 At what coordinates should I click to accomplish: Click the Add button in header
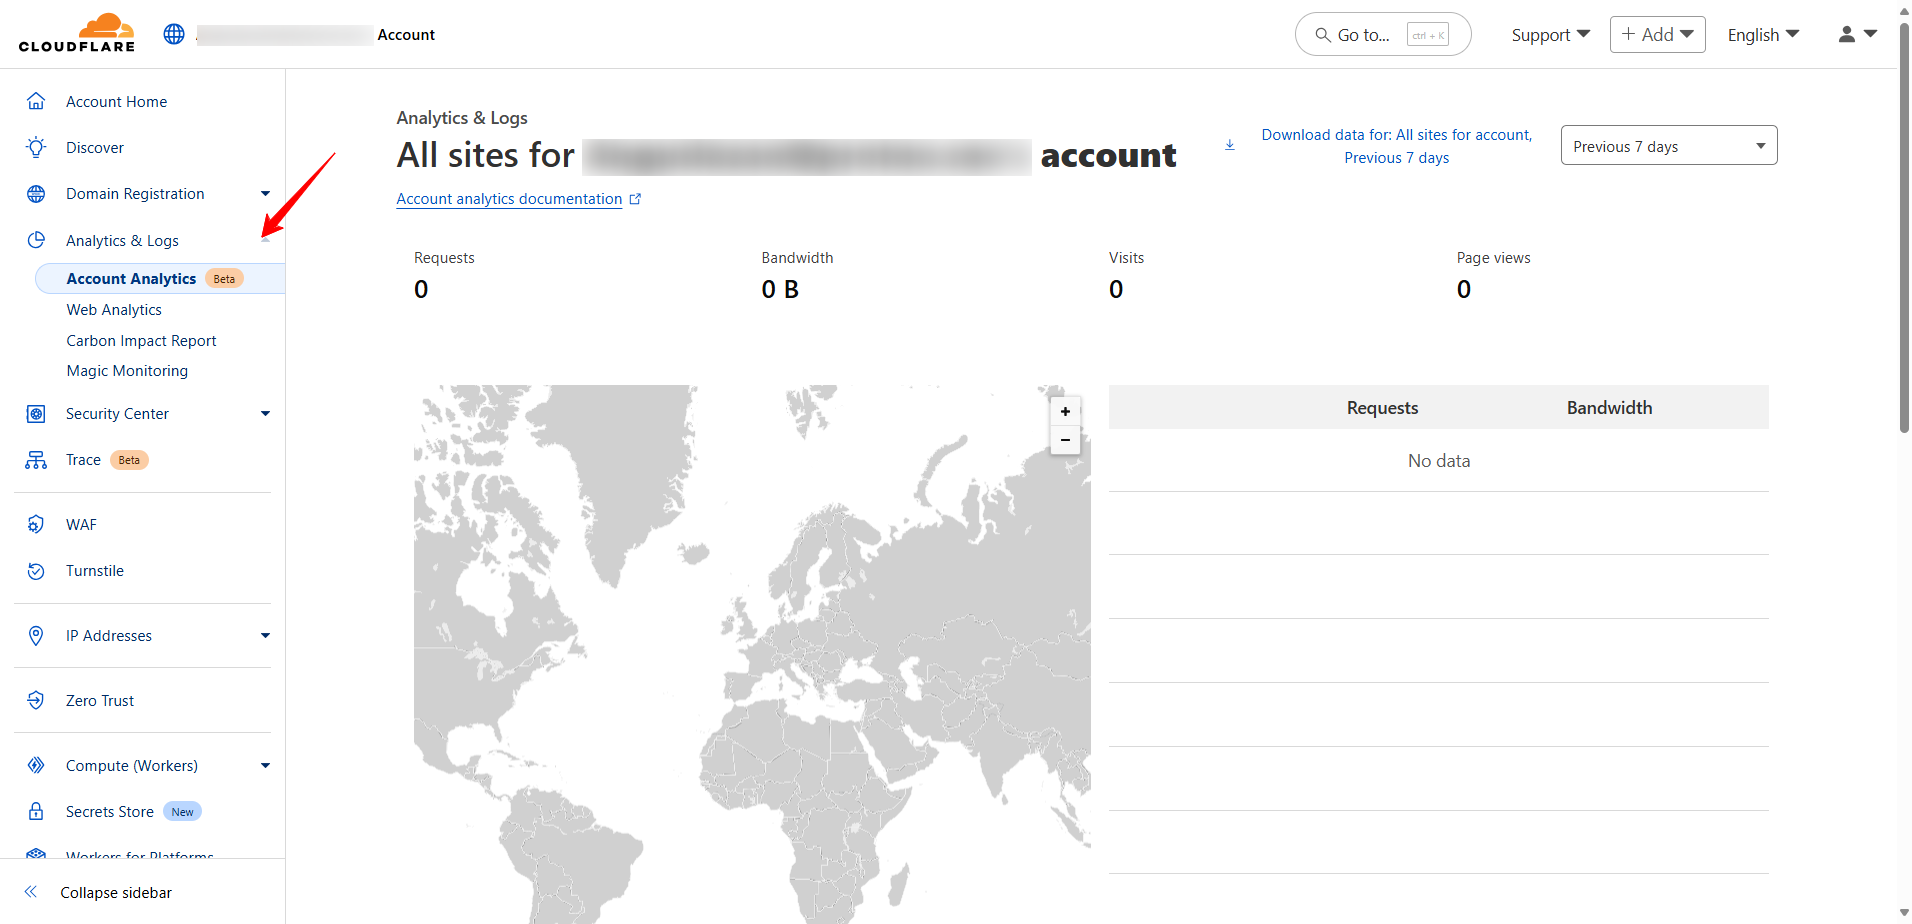(1657, 35)
